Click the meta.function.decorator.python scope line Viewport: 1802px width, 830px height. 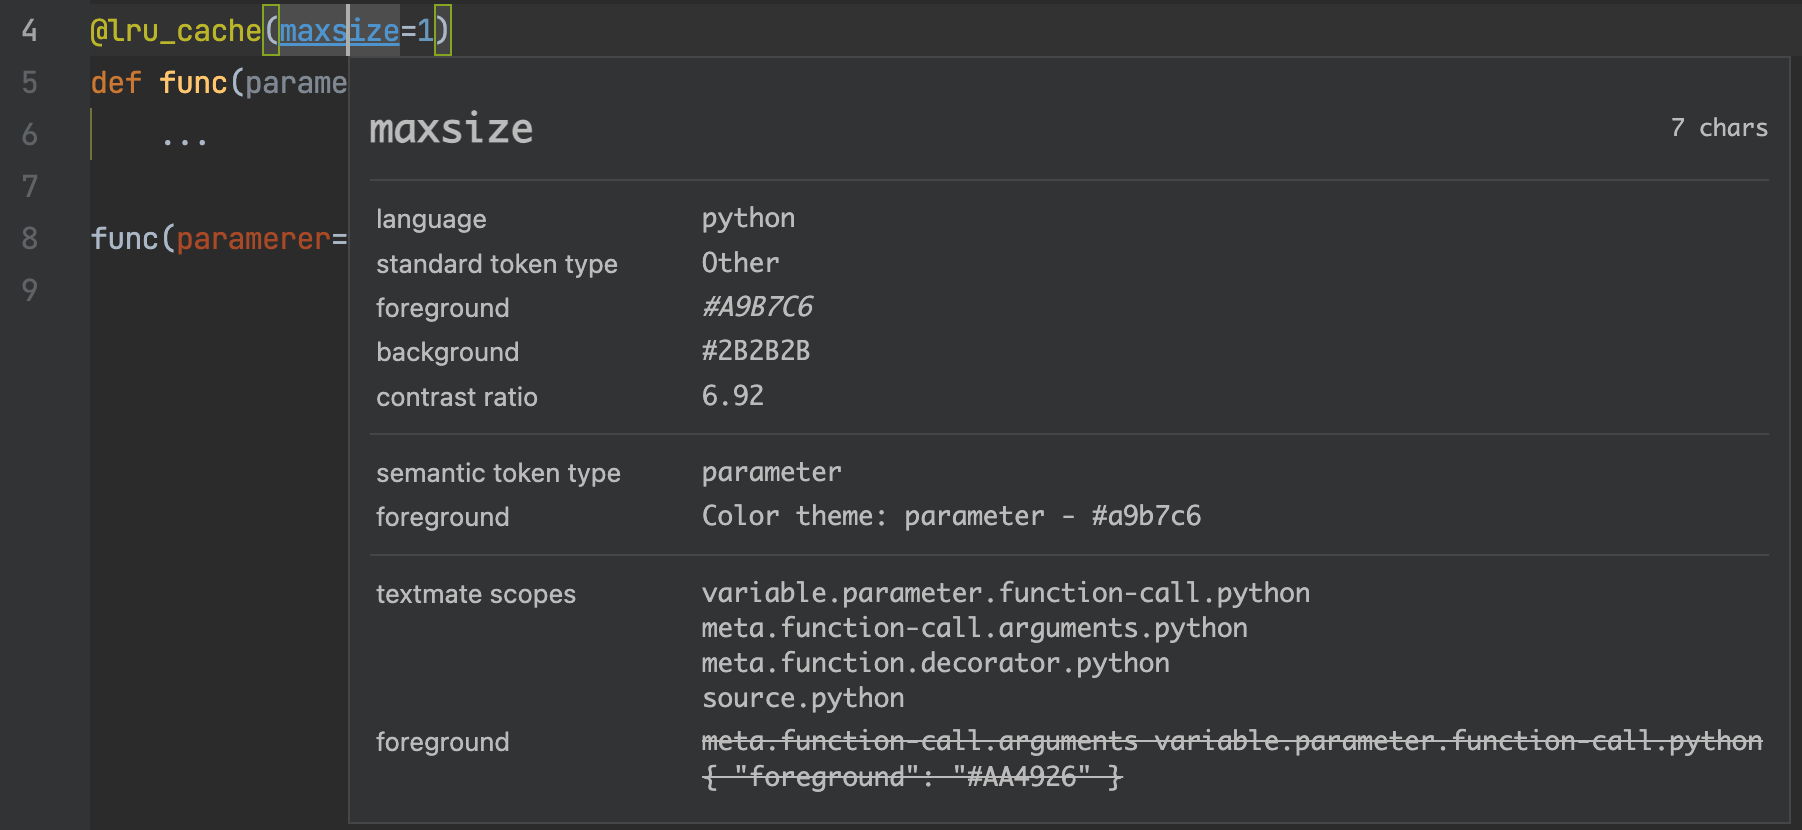(935, 663)
